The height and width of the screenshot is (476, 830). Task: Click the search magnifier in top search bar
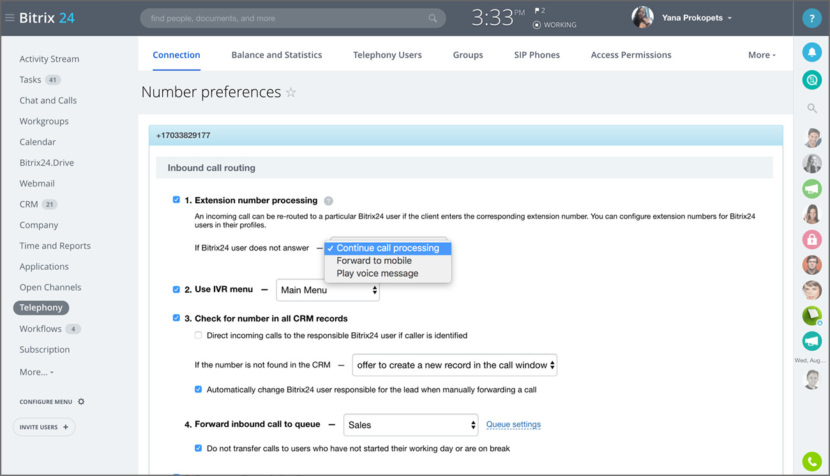pyautogui.click(x=432, y=18)
